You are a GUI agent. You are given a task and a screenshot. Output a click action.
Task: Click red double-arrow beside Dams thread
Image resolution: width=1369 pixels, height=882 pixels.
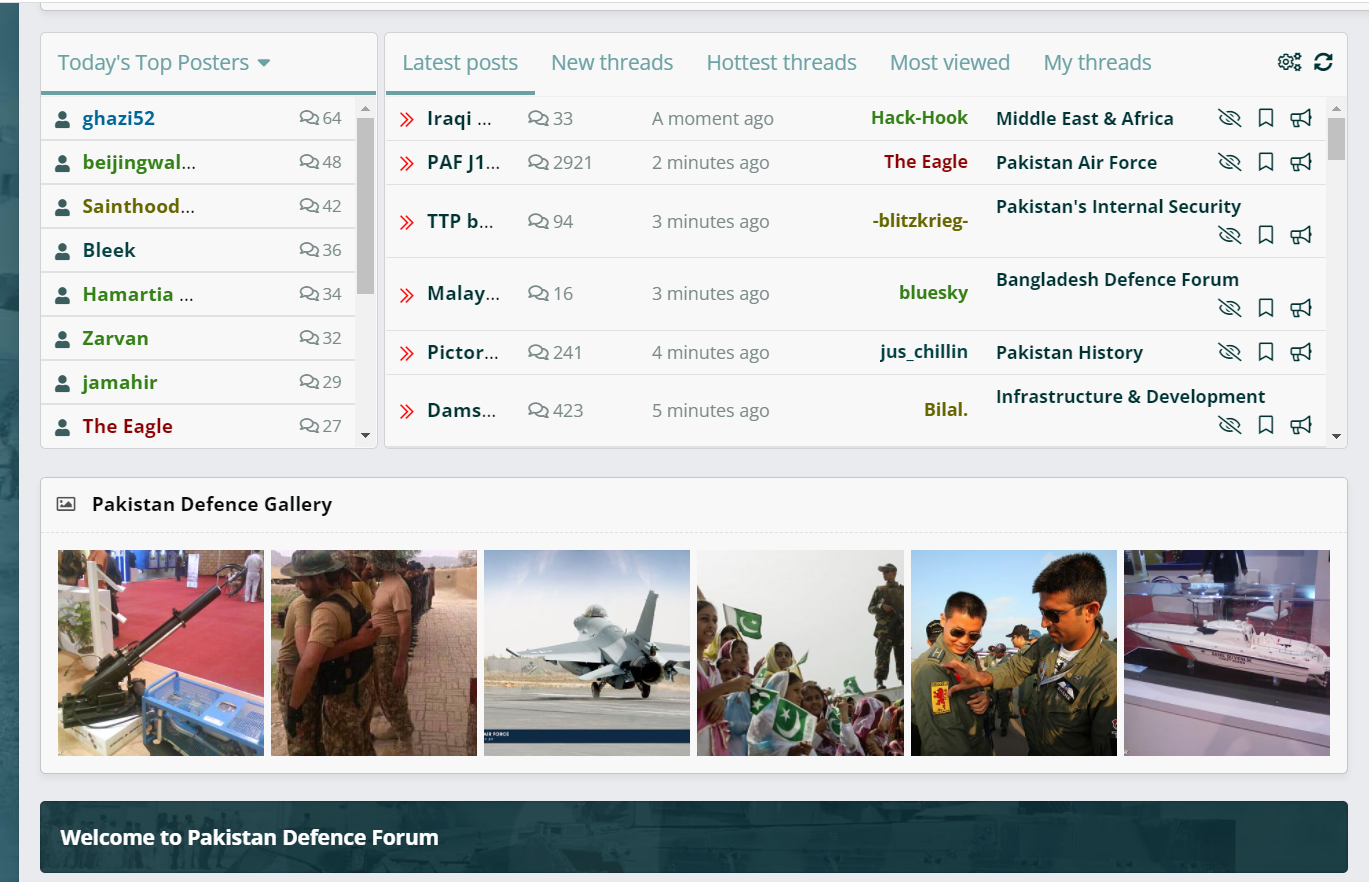click(406, 411)
